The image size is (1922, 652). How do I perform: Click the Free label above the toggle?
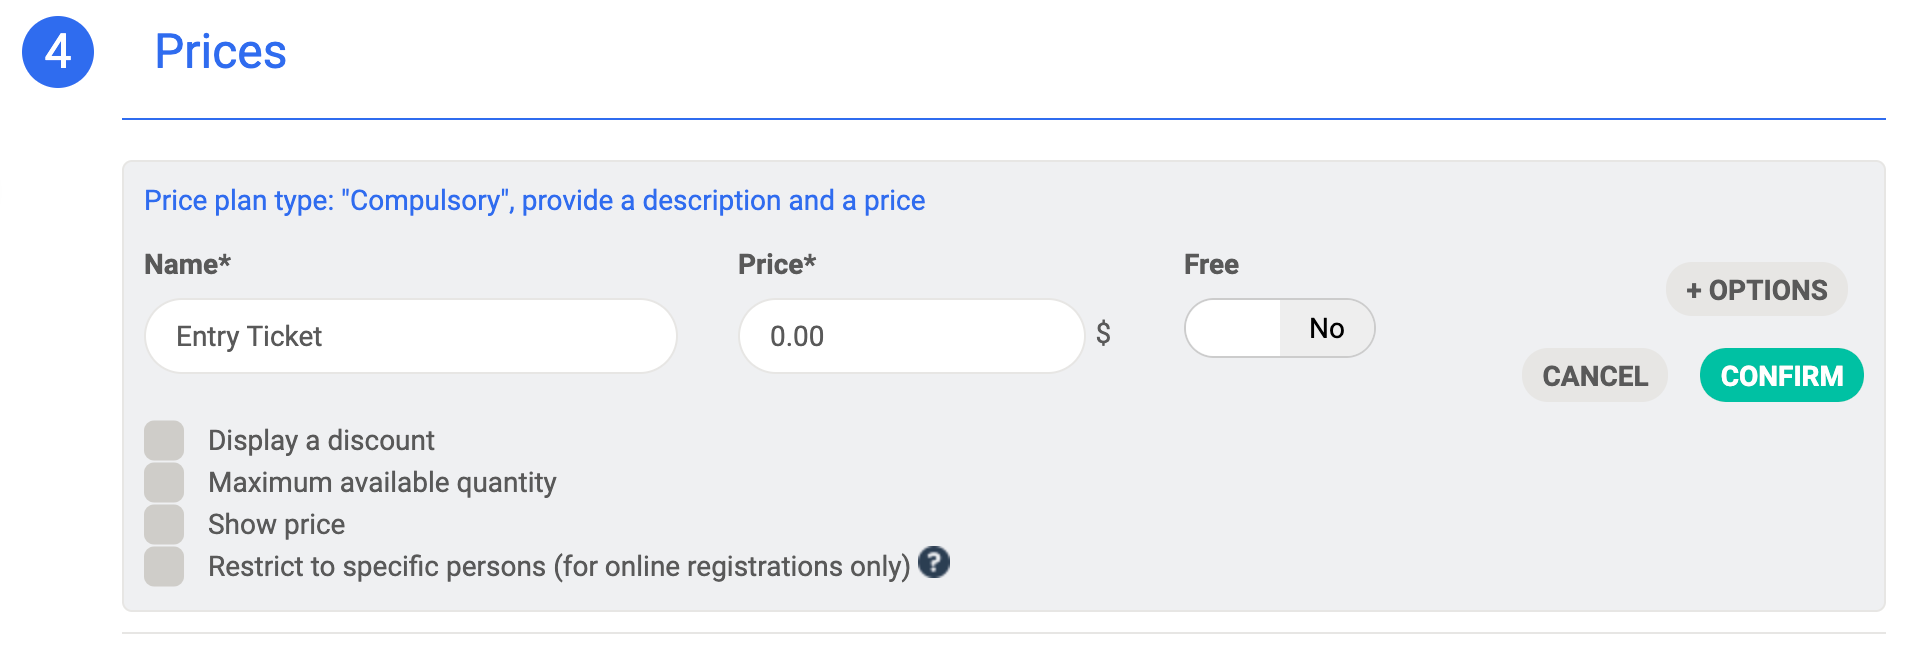(x=1211, y=264)
